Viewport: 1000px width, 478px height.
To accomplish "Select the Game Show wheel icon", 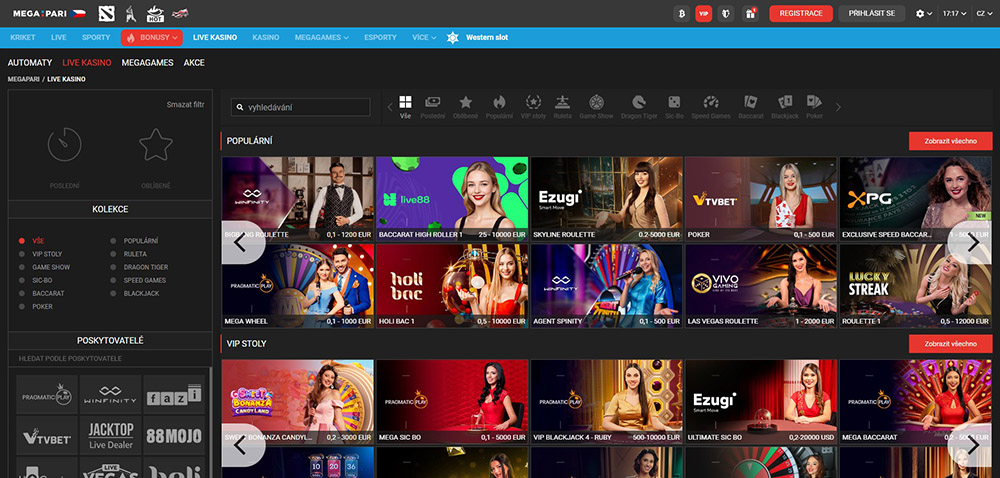I will pos(596,102).
